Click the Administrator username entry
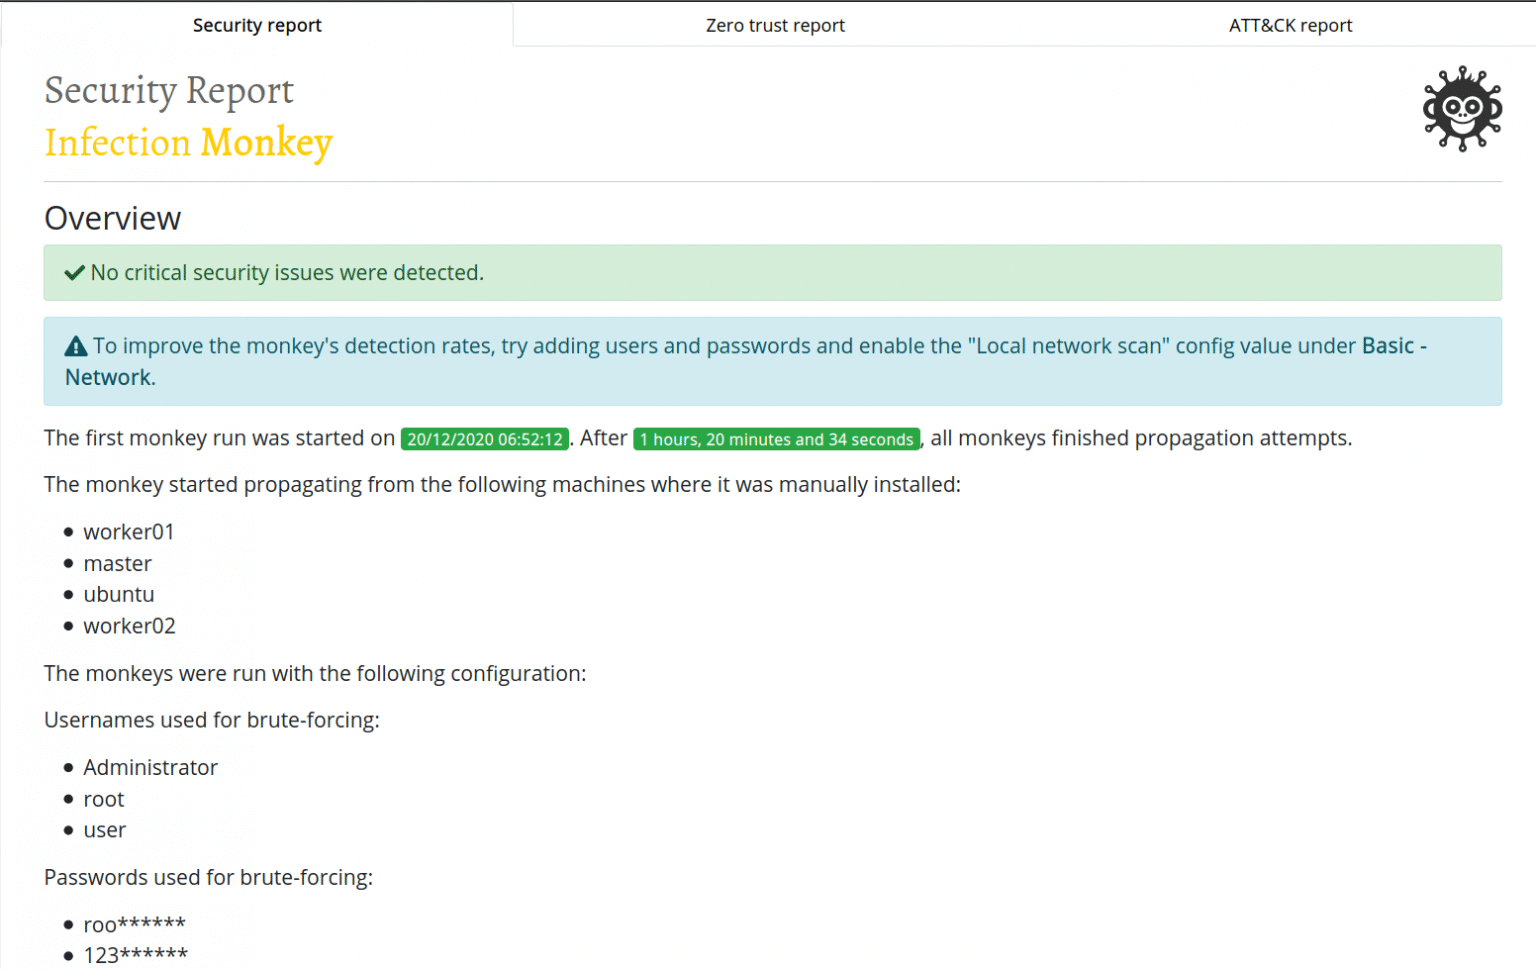Viewport: 1536px width, 969px height. pos(150,767)
